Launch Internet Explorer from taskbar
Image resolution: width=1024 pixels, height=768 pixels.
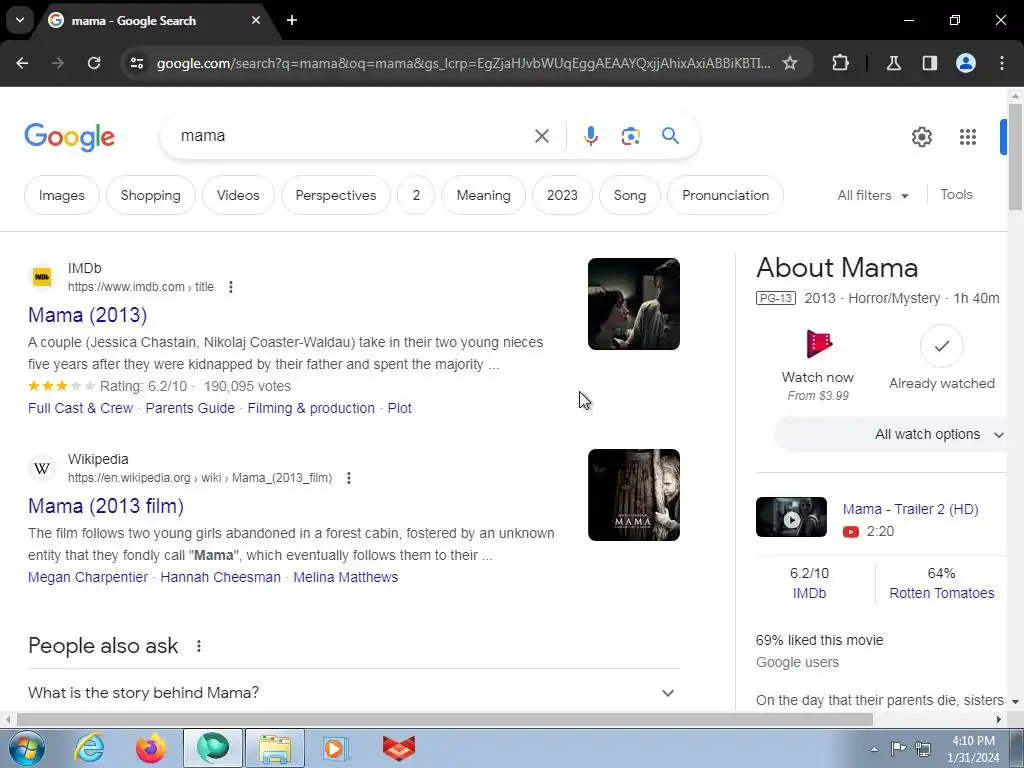tap(89, 748)
